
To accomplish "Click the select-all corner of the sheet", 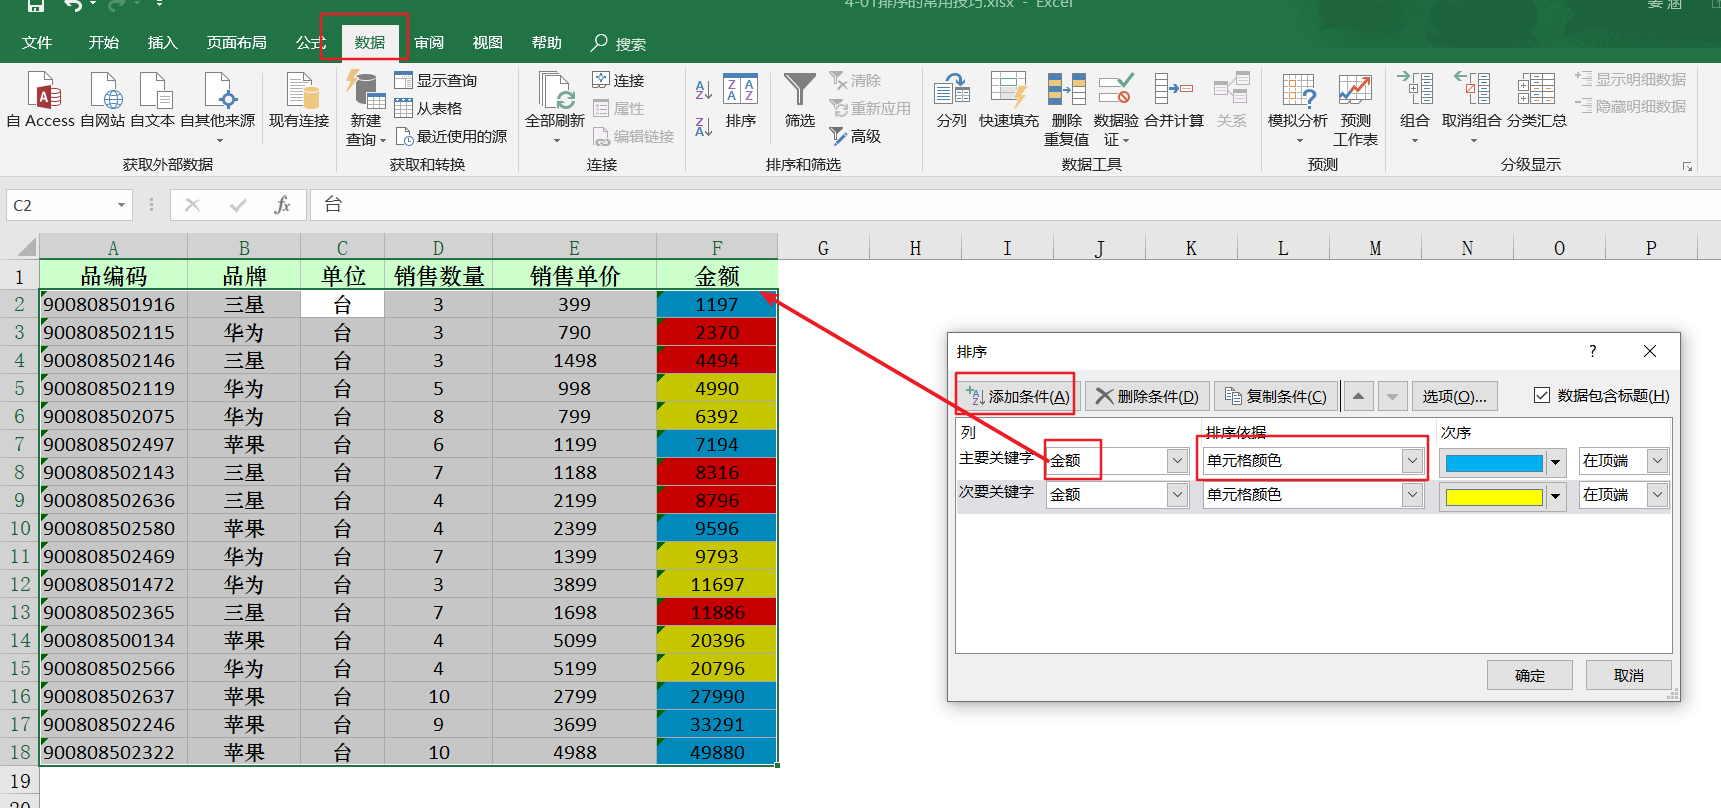I will pos(20,247).
